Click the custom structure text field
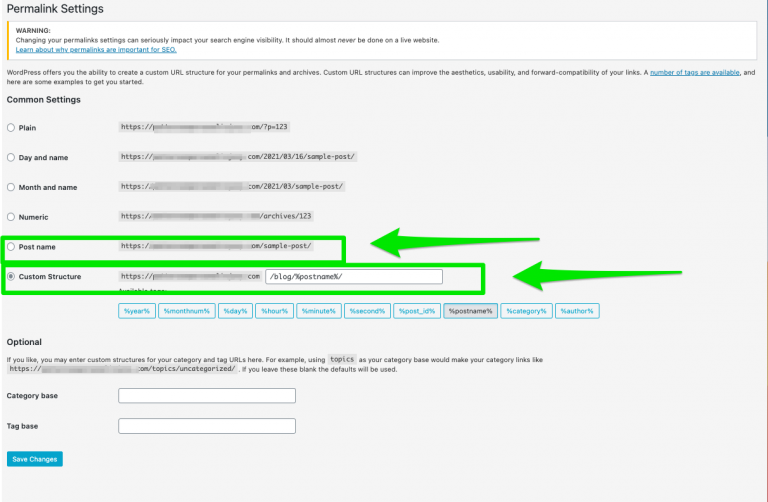This screenshot has width=768, height=502. [x=354, y=277]
